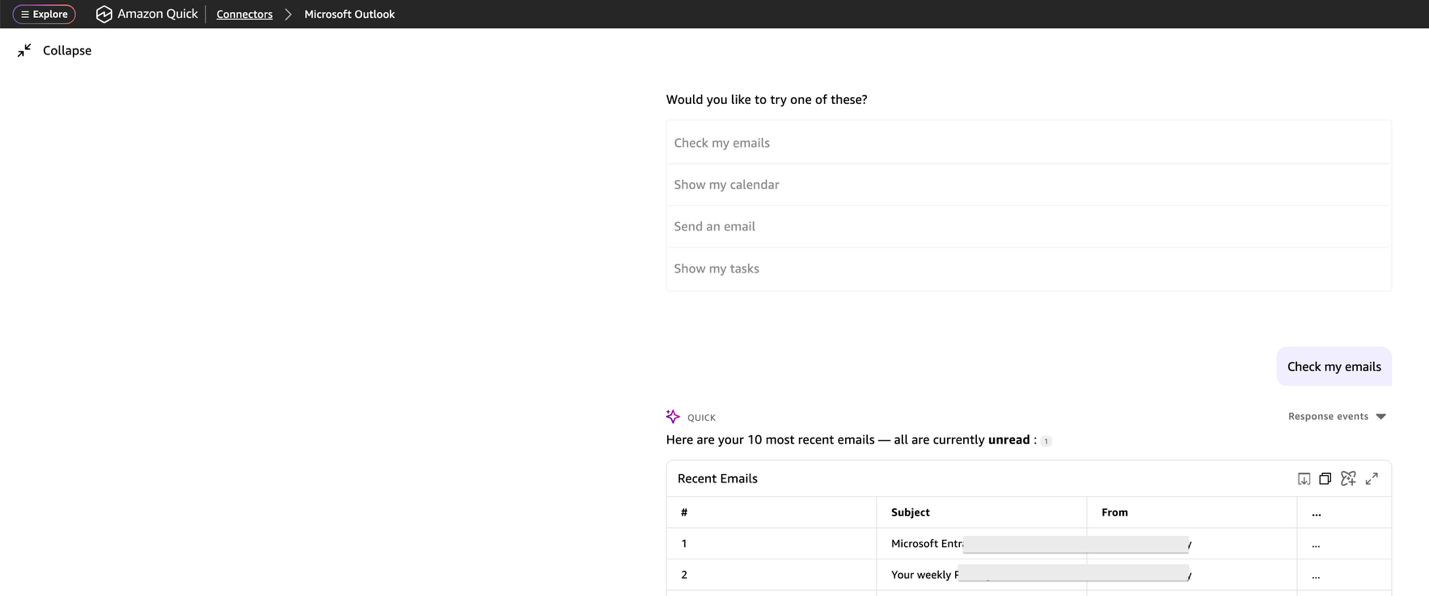1429x596 pixels.
Task: Click the Subject column header
Action: (982, 512)
